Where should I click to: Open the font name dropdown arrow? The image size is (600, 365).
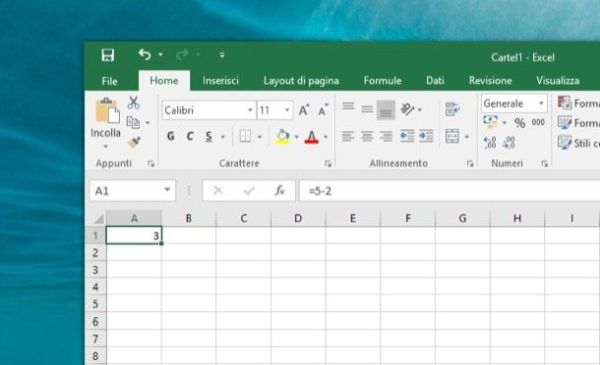tap(250, 110)
